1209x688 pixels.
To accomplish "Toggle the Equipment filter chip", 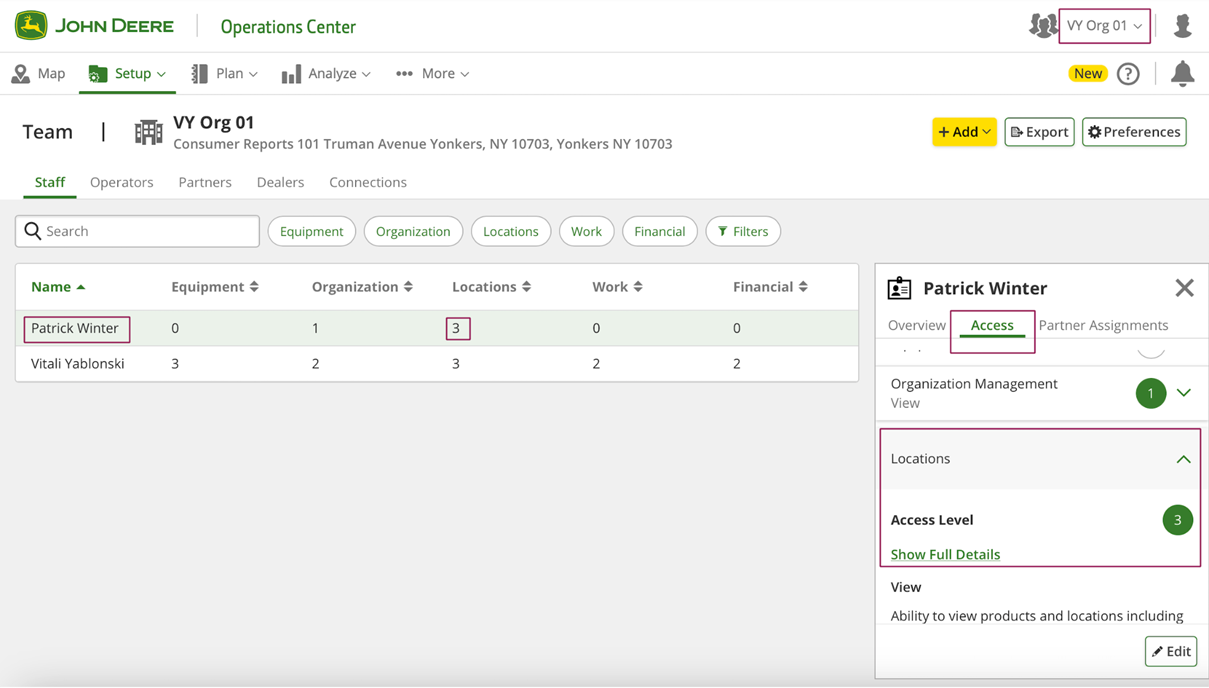I will (311, 231).
